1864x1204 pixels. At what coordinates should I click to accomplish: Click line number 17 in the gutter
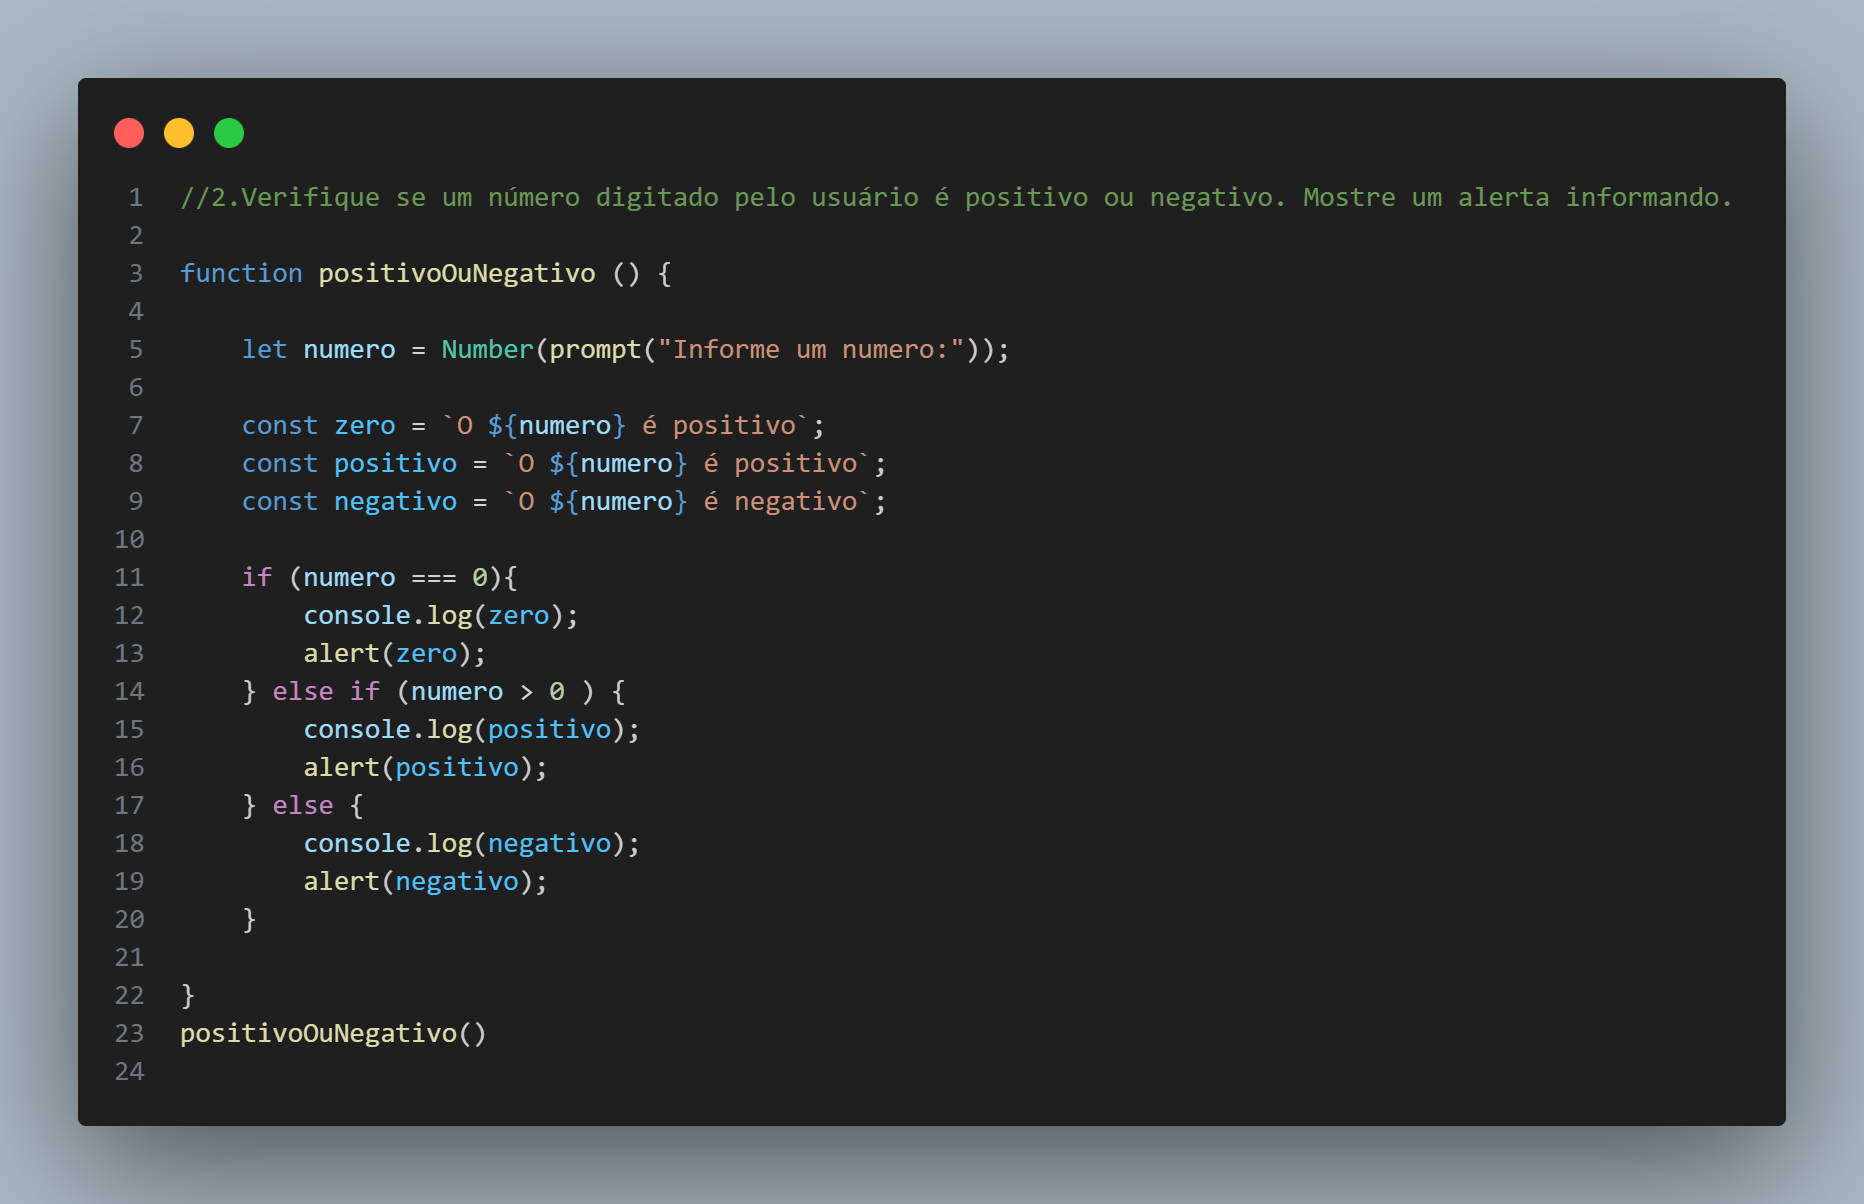tap(129, 806)
